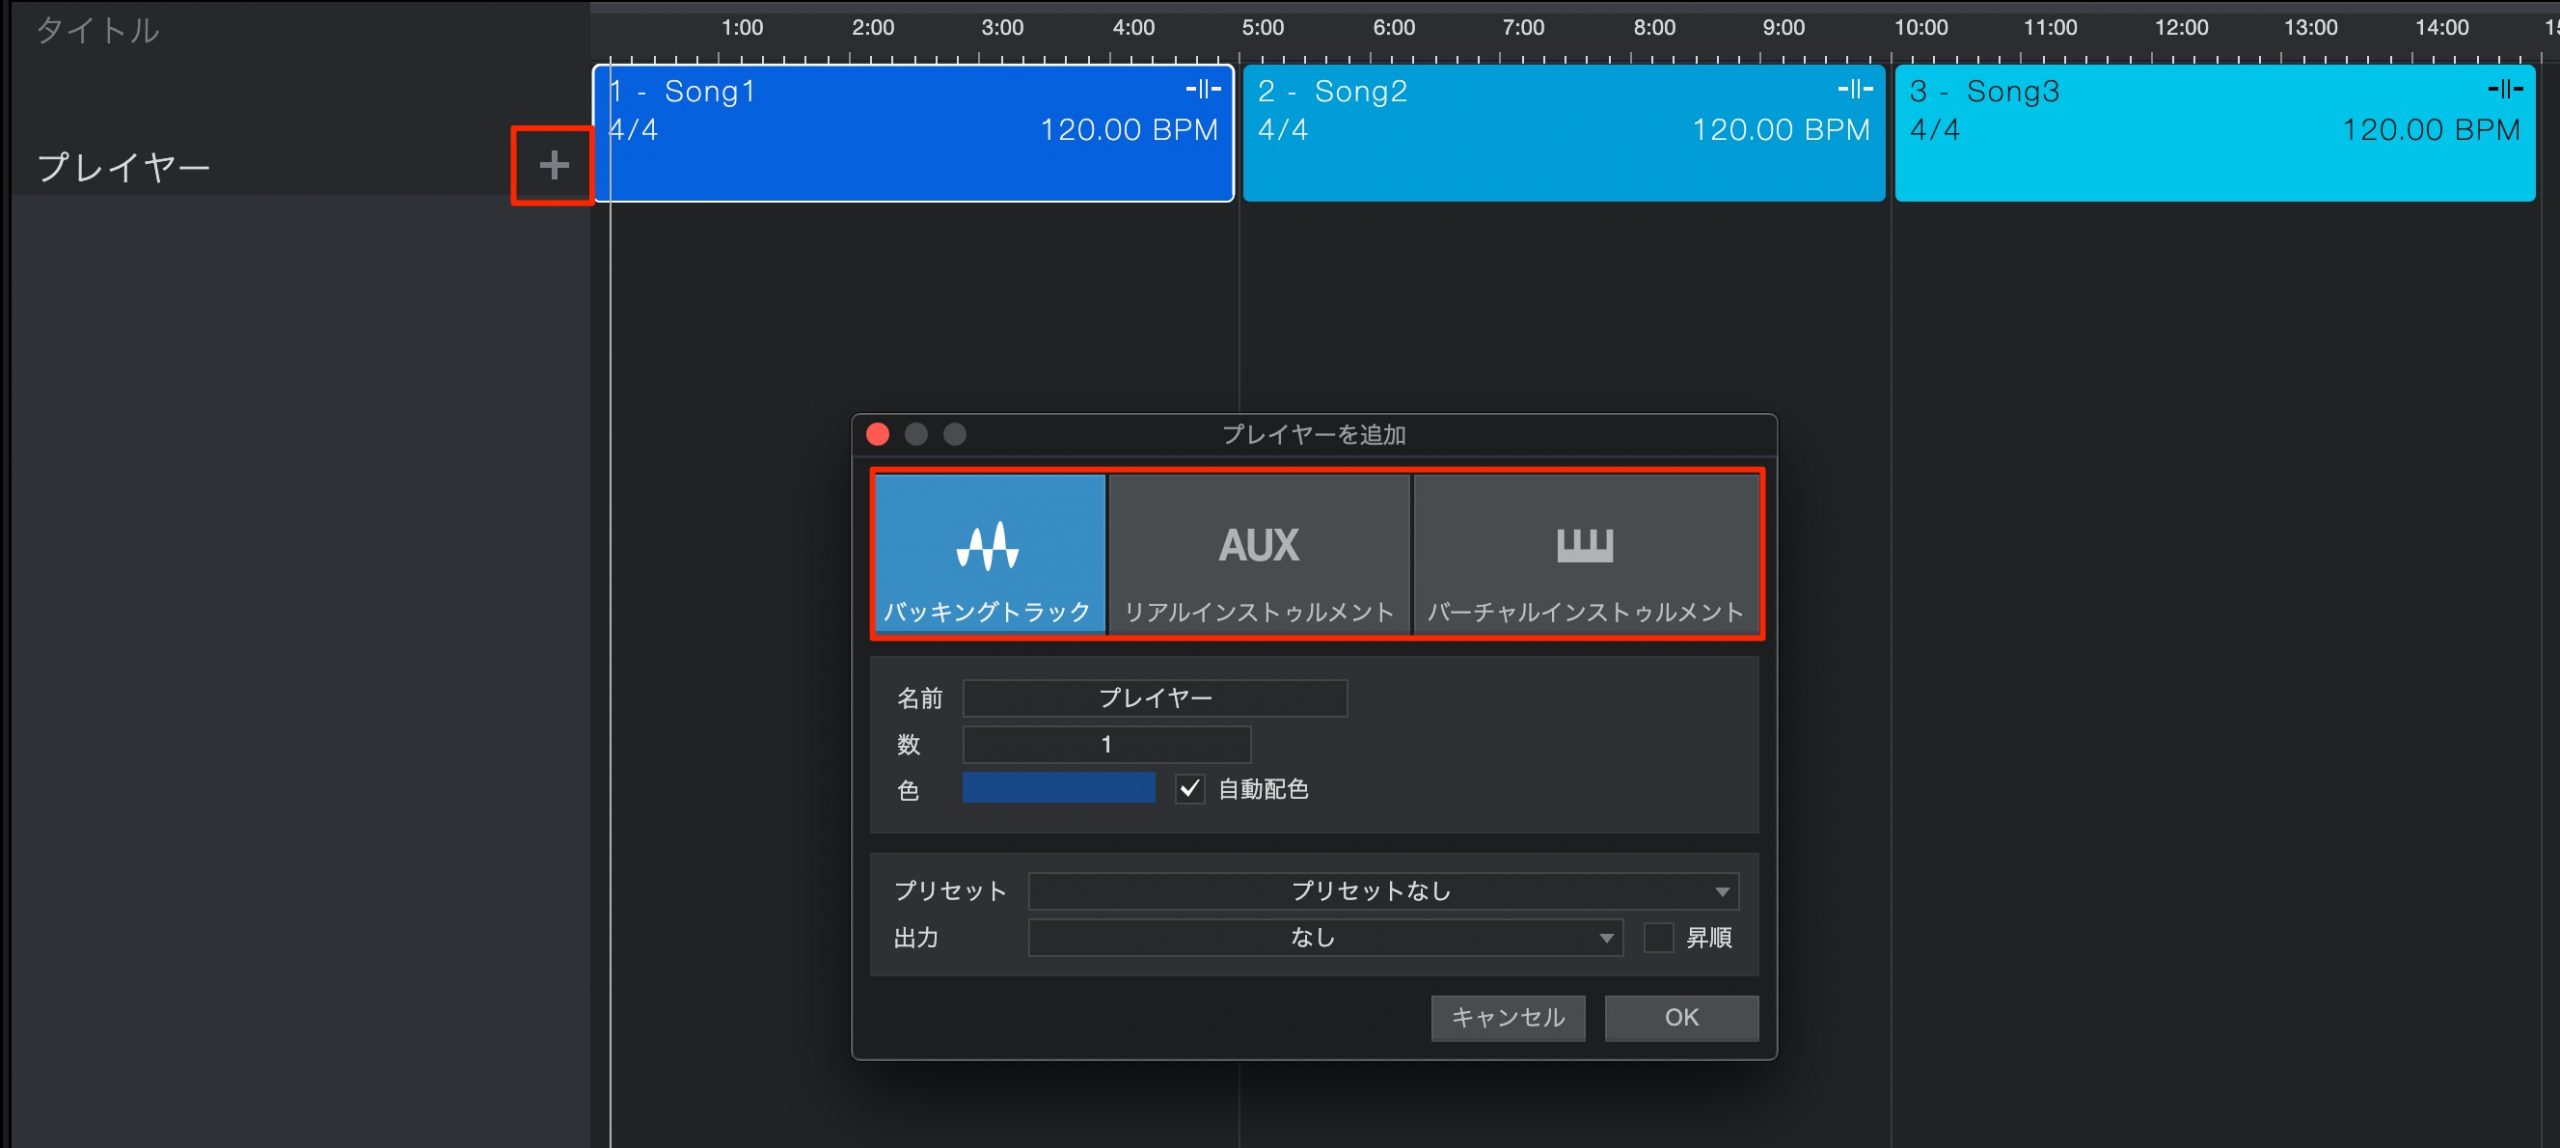The image size is (2560, 1148).
Task: Click Song2 120.00 BPM value
Action: pyautogui.click(x=1781, y=130)
